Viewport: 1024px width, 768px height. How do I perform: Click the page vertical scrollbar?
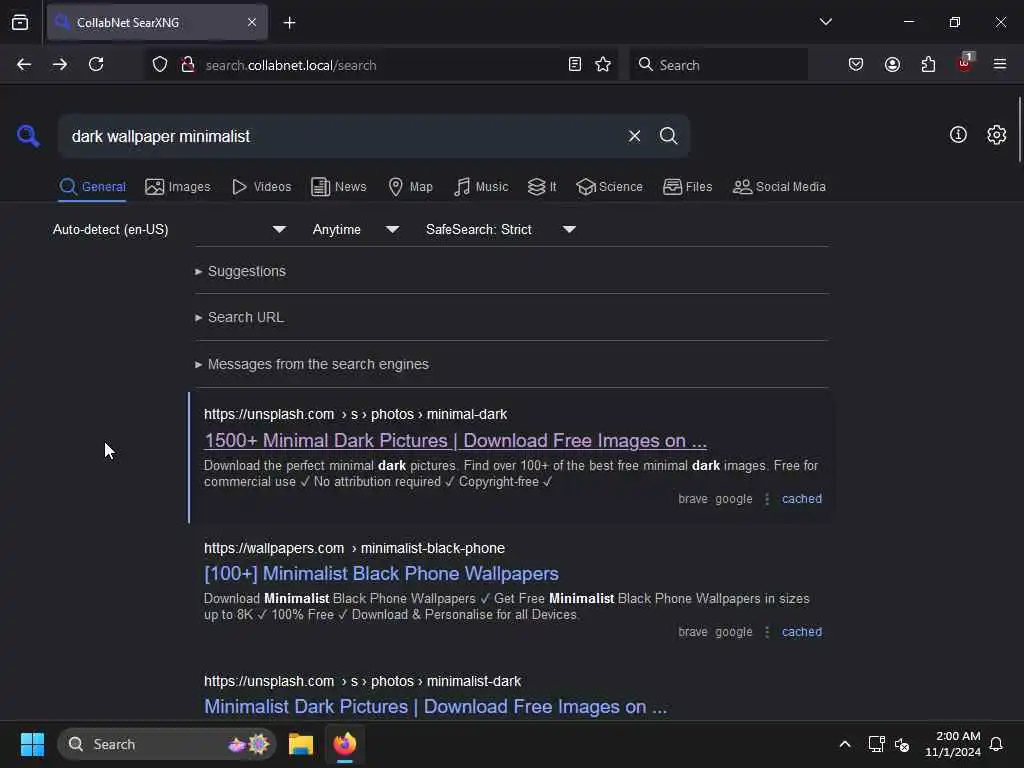tap(1019, 129)
